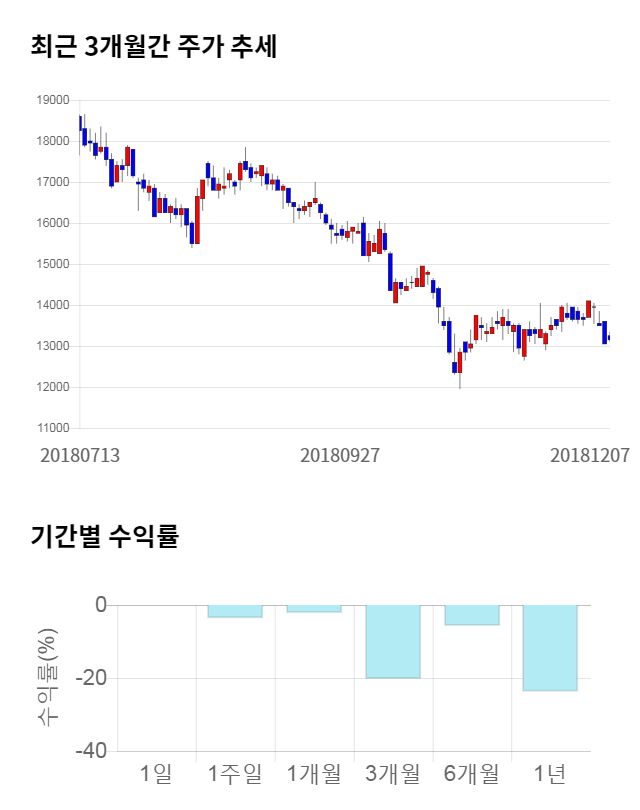640x810 pixels.
Task: Select the 3개월 return bar
Action: [x=393, y=641]
